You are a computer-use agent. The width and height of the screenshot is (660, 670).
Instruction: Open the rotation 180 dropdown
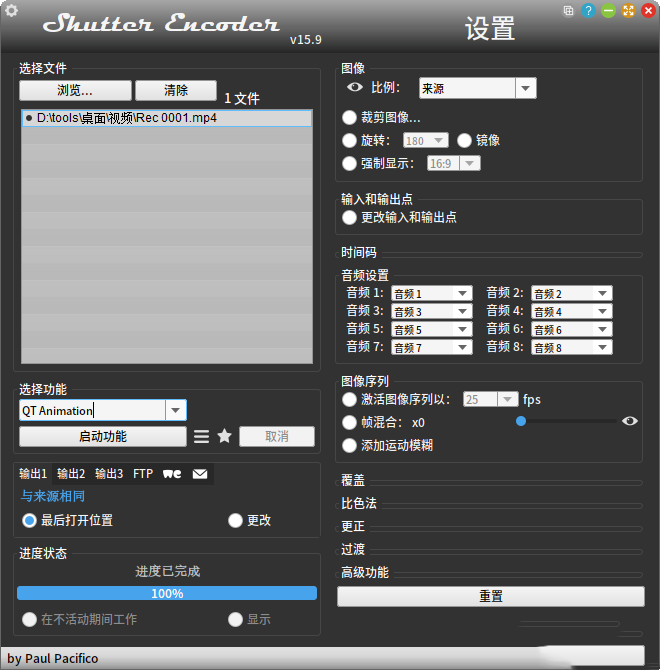click(425, 141)
